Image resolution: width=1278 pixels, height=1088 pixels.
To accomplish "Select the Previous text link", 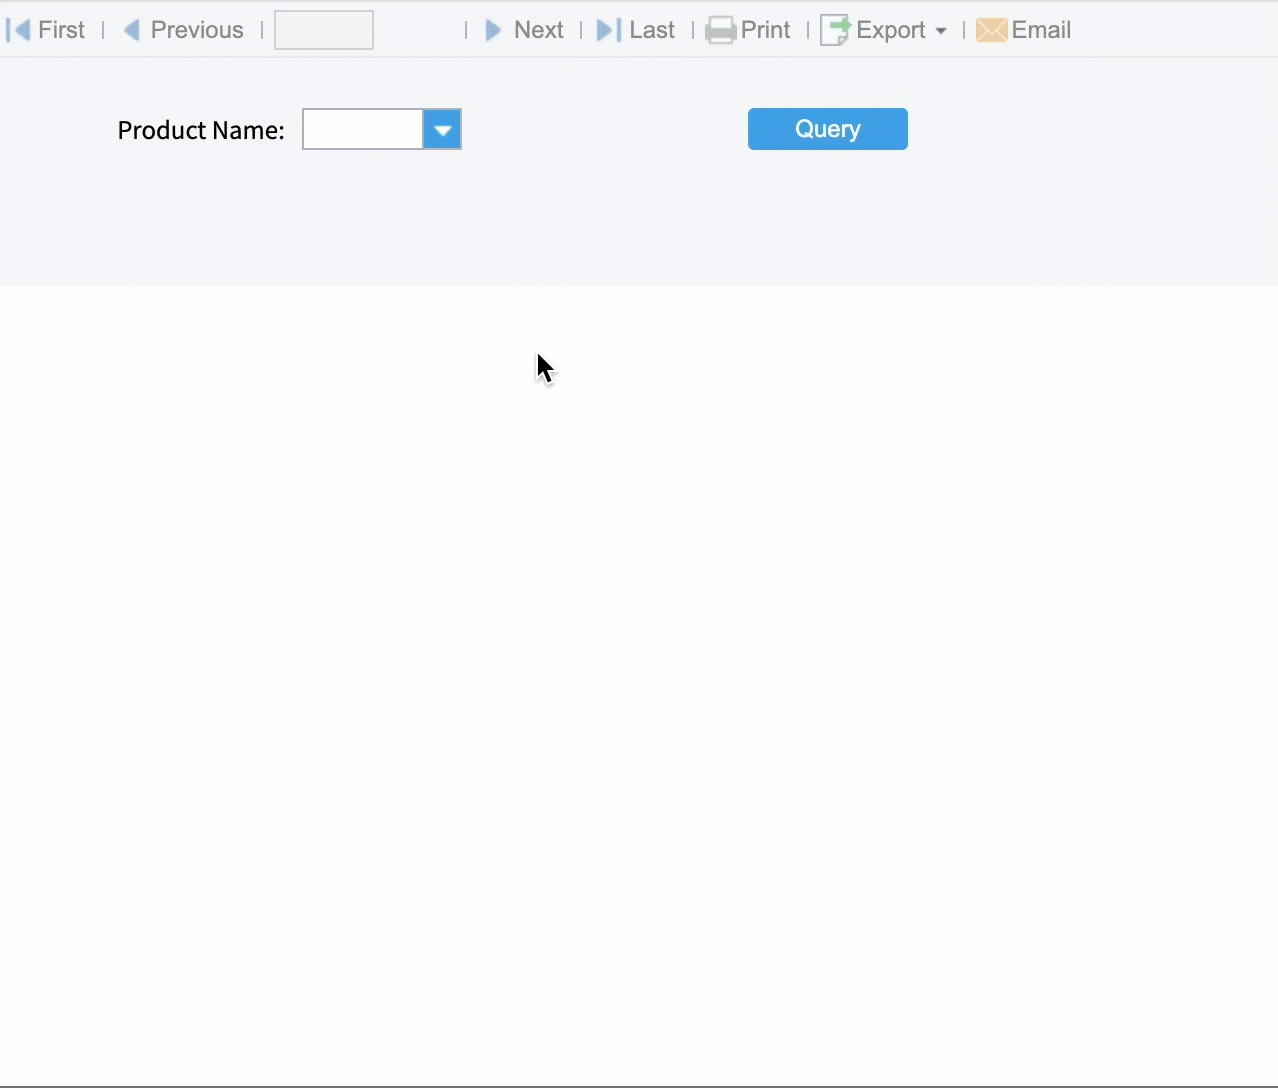I will pos(196,29).
